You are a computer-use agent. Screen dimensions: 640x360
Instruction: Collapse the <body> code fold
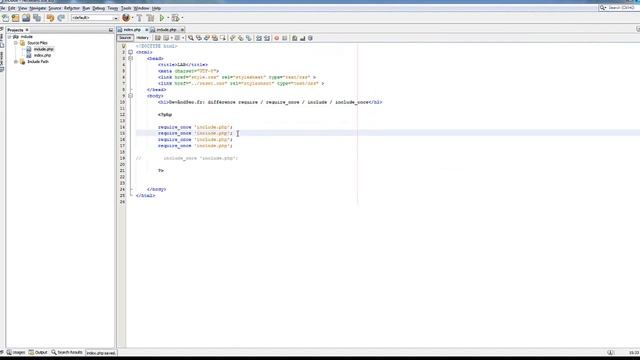point(131,96)
